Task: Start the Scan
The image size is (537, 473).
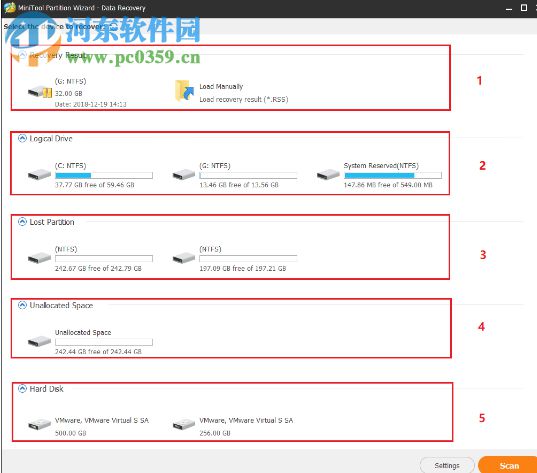Action: click(x=509, y=465)
